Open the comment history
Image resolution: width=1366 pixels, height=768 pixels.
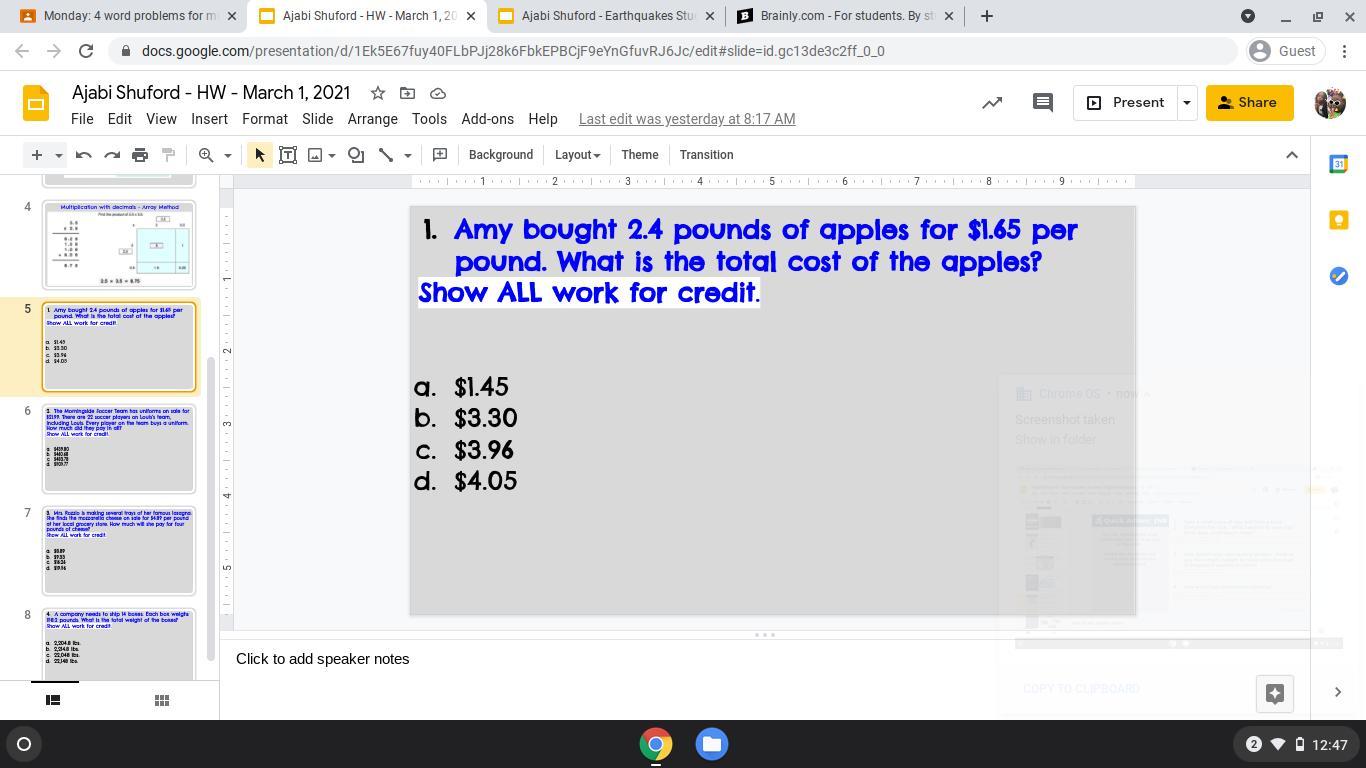coord(1043,103)
